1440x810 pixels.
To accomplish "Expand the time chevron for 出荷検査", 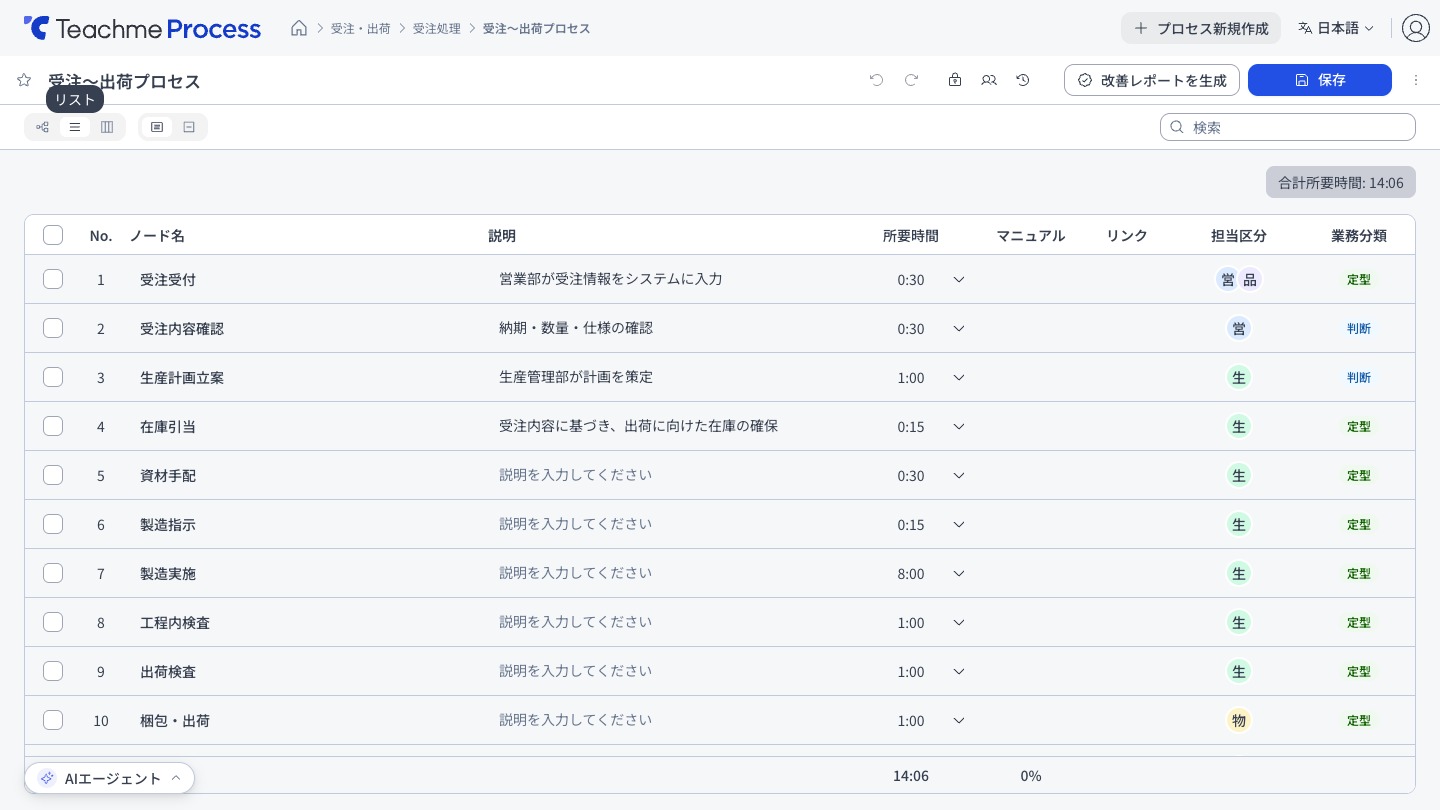I will click(x=959, y=671).
